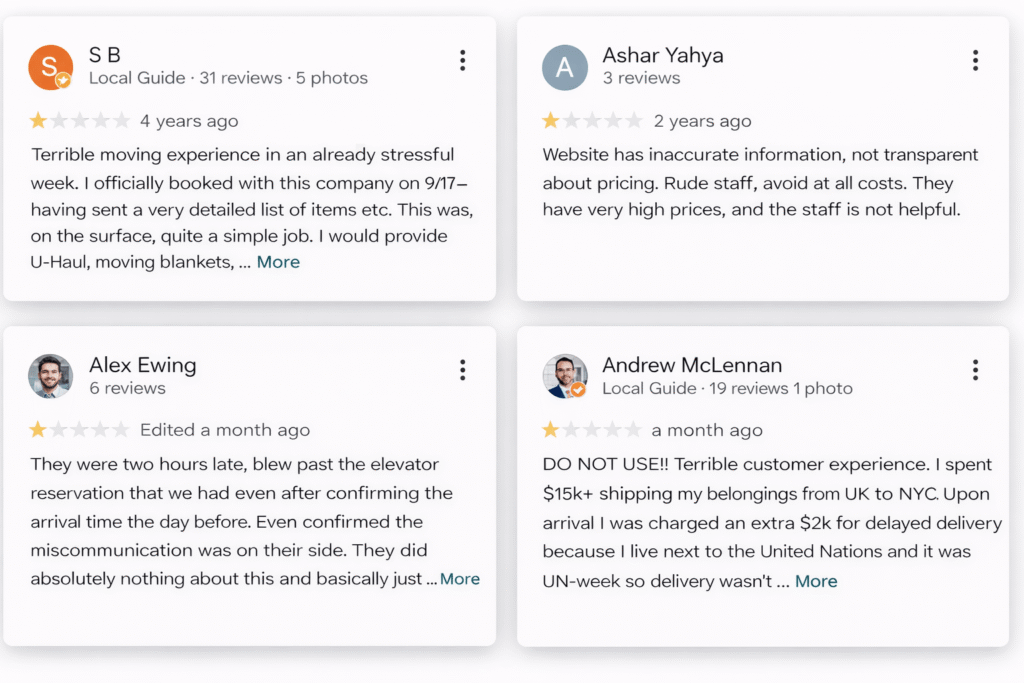Image resolution: width=1024 pixels, height=683 pixels.
Task: Click Ashar Yahya's gray 'A' avatar
Action: click(x=564, y=67)
